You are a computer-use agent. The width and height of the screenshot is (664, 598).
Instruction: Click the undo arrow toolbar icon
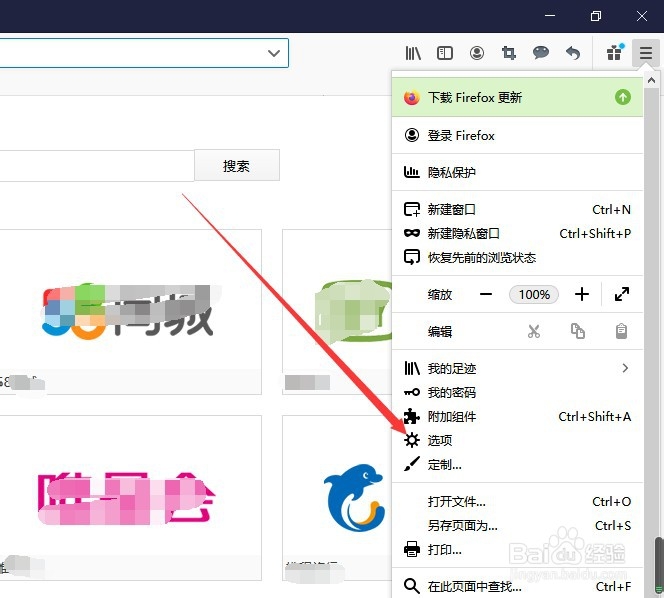point(573,53)
